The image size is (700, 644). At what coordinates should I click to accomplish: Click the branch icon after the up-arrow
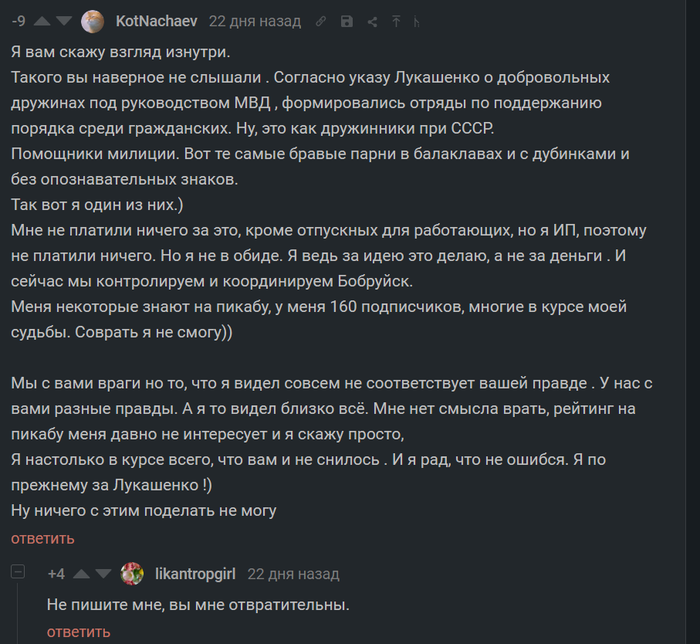tap(416, 21)
